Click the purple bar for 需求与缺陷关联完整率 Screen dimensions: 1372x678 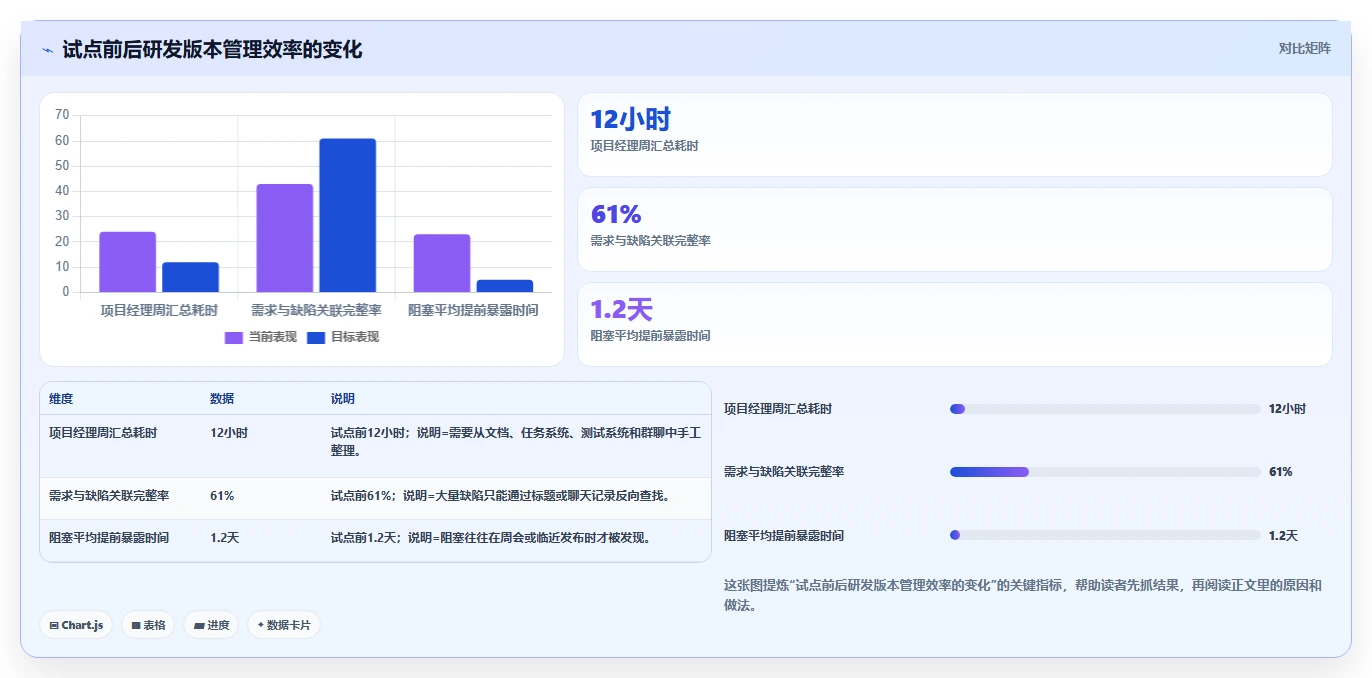(285, 238)
